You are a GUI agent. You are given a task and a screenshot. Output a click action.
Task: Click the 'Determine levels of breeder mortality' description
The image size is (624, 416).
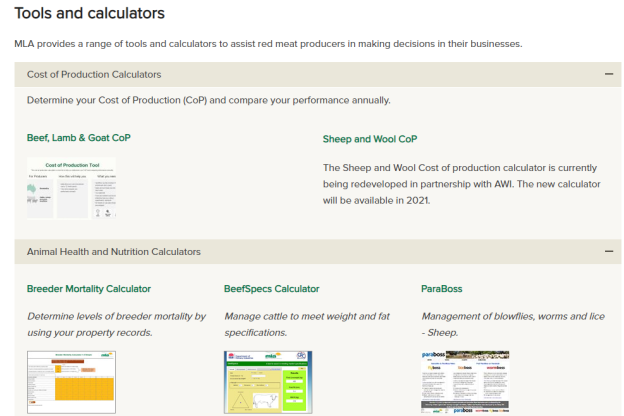[116, 324]
